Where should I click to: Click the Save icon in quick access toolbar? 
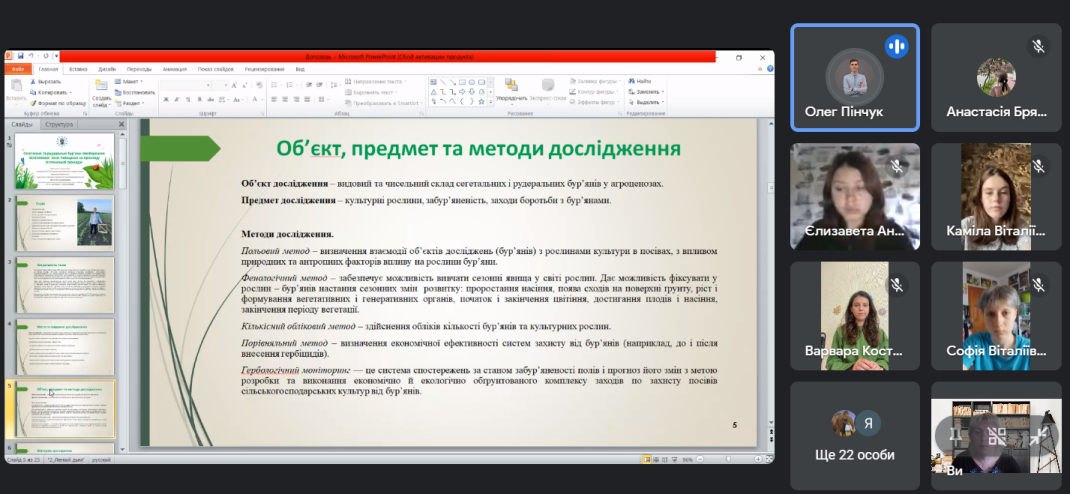(21, 56)
